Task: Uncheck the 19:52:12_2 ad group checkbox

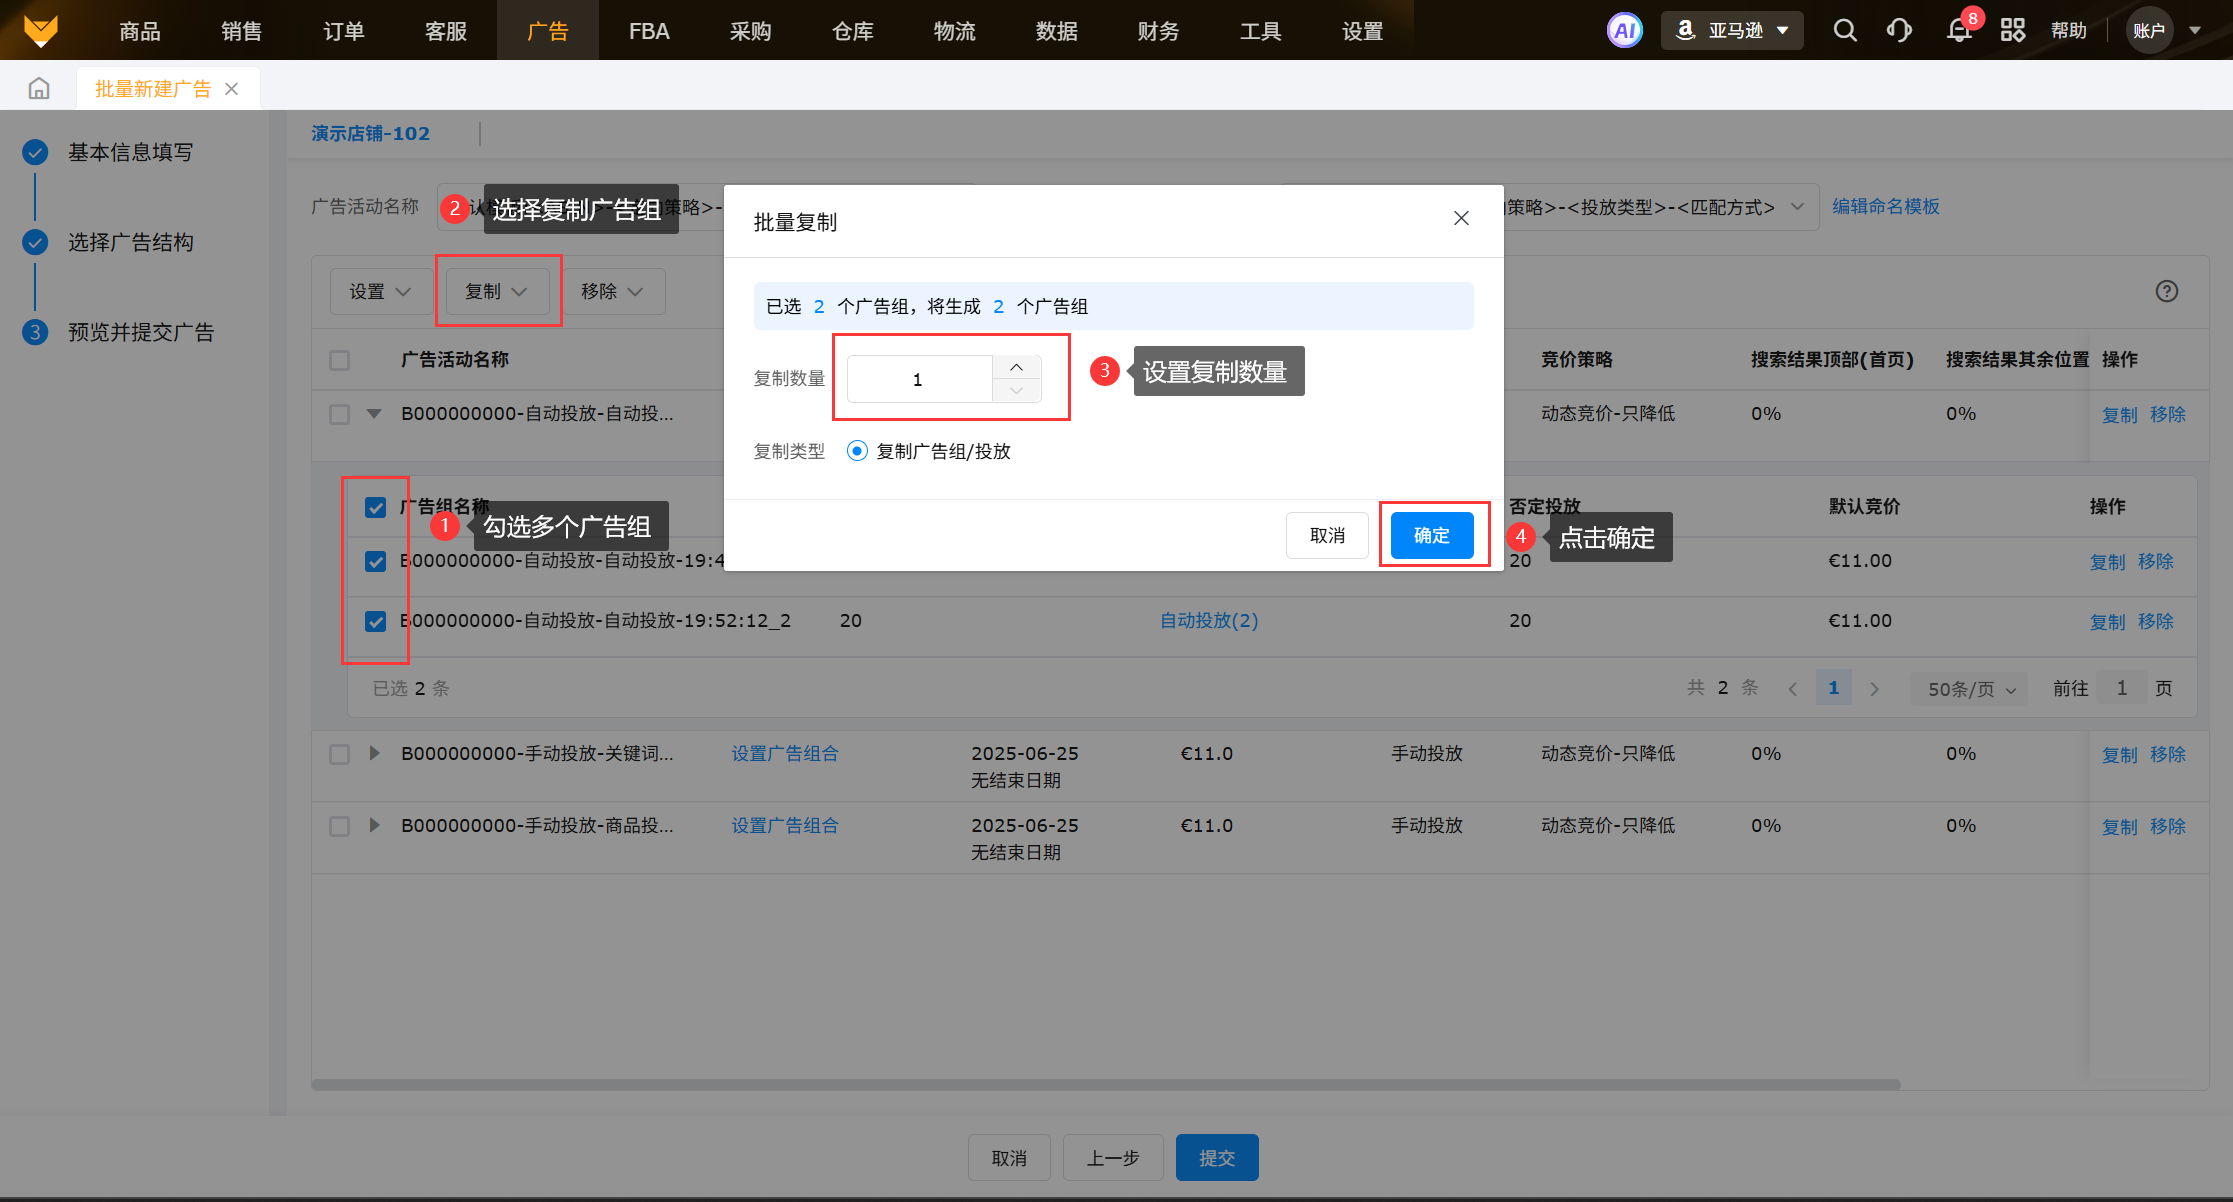Action: pyautogui.click(x=375, y=621)
